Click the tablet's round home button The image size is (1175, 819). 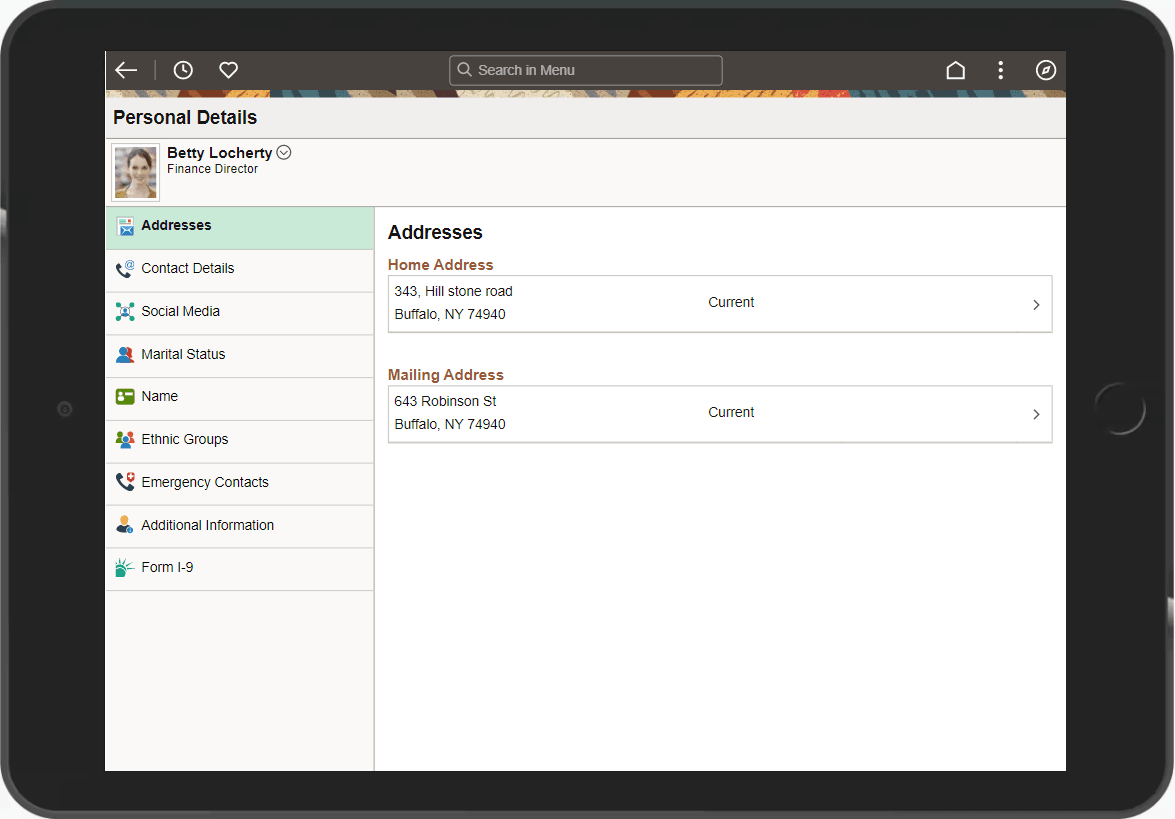coord(1120,408)
